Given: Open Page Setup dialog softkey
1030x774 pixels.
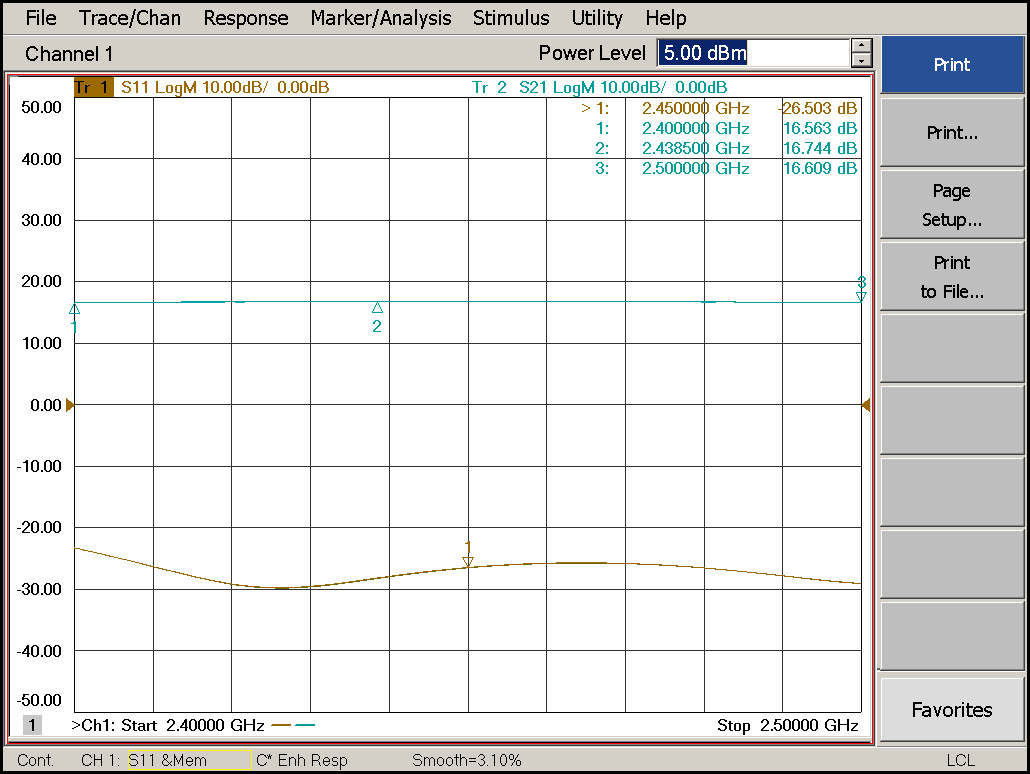Looking at the screenshot, I should [x=952, y=205].
